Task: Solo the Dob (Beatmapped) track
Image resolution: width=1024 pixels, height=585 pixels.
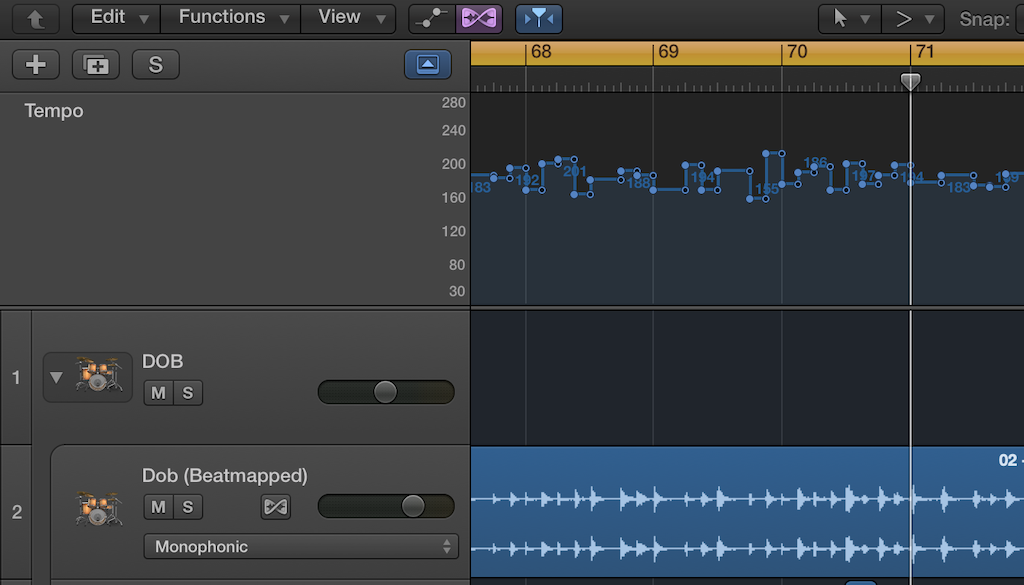Action: pos(187,507)
